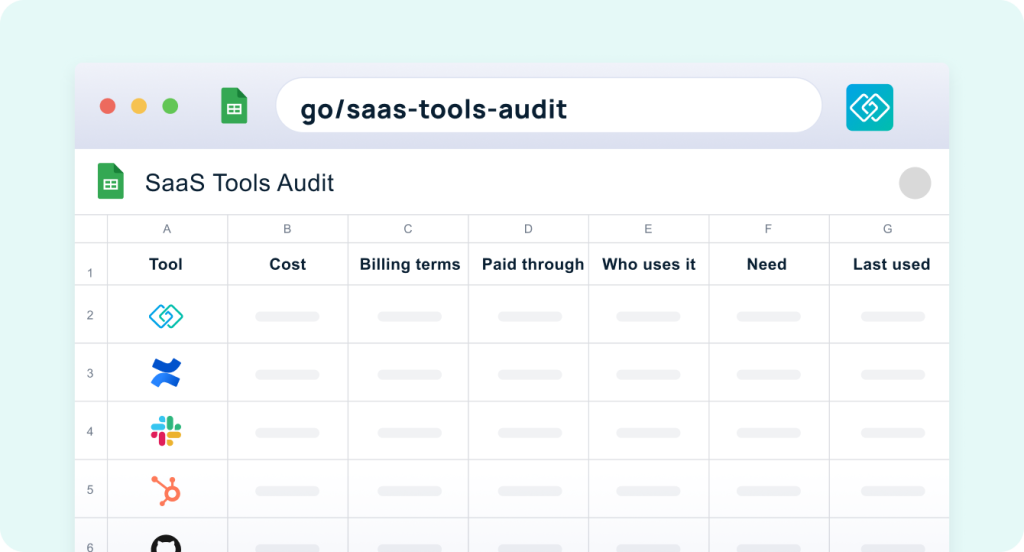The height and width of the screenshot is (552, 1024).
Task: Select column G header
Action: [889, 229]
